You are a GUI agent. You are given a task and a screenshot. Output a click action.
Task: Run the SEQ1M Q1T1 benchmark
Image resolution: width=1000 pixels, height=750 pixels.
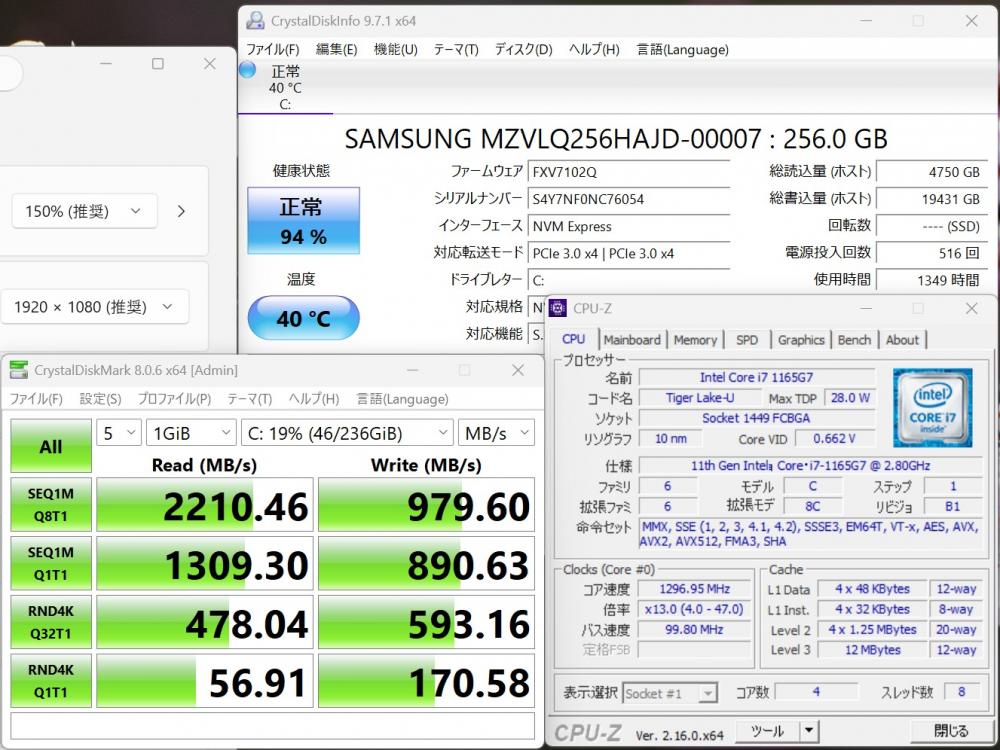(x=51, y=563)
